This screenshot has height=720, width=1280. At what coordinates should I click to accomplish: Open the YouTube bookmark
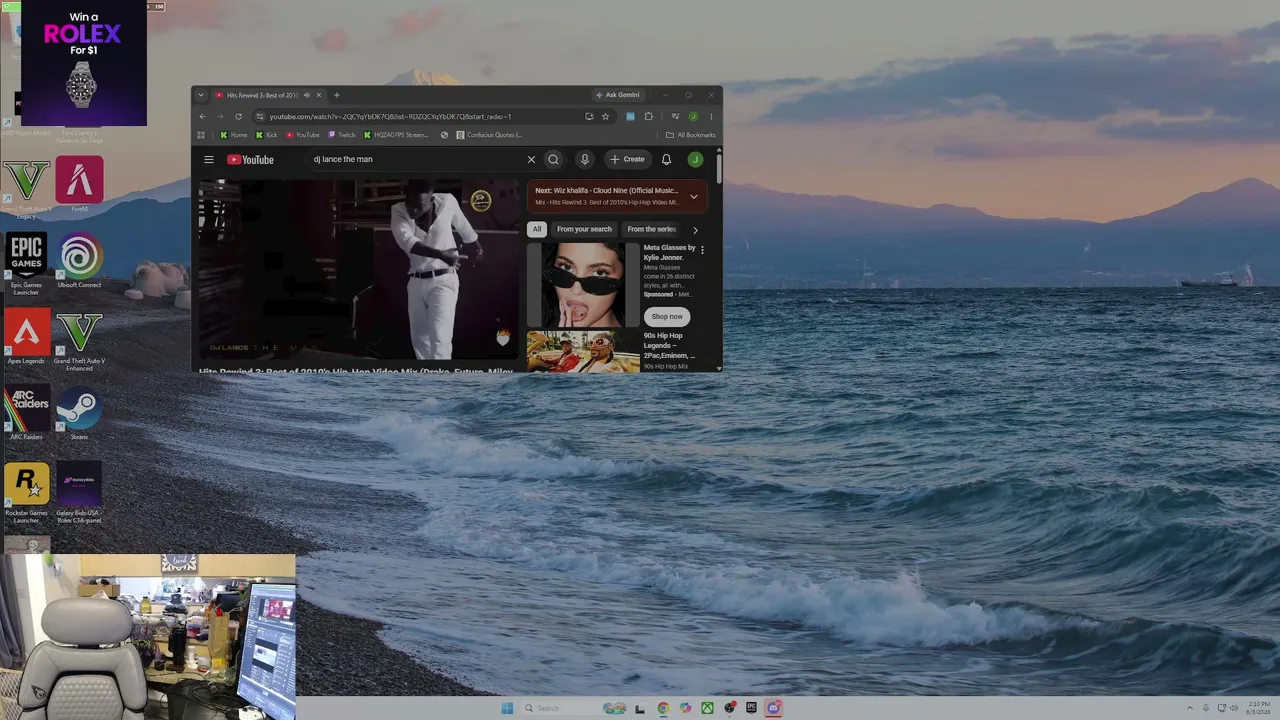point(303,135)
